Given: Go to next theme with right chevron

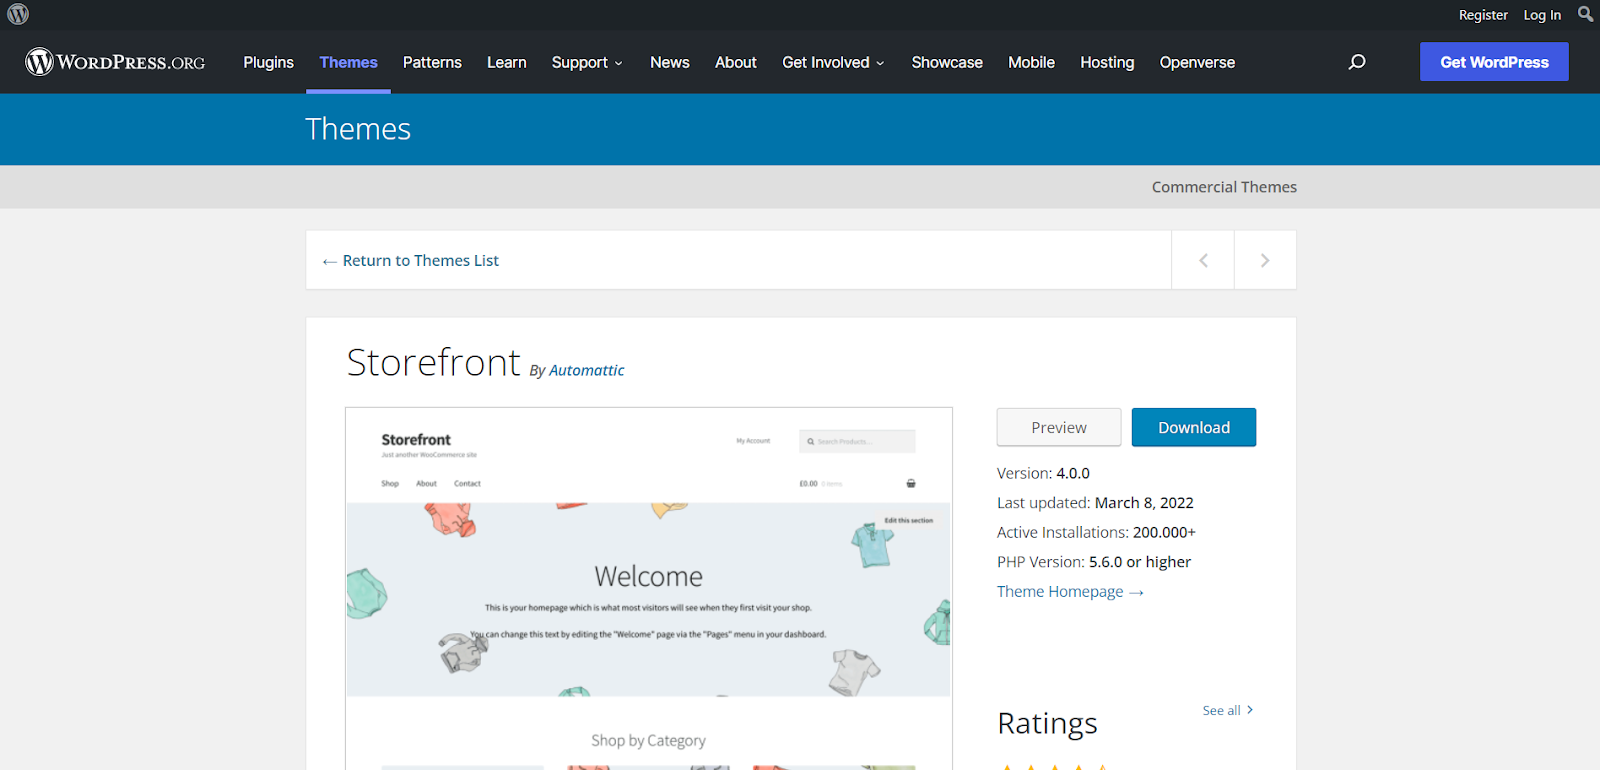Looking at the screenshot, I should click(x=1265, y=260).
